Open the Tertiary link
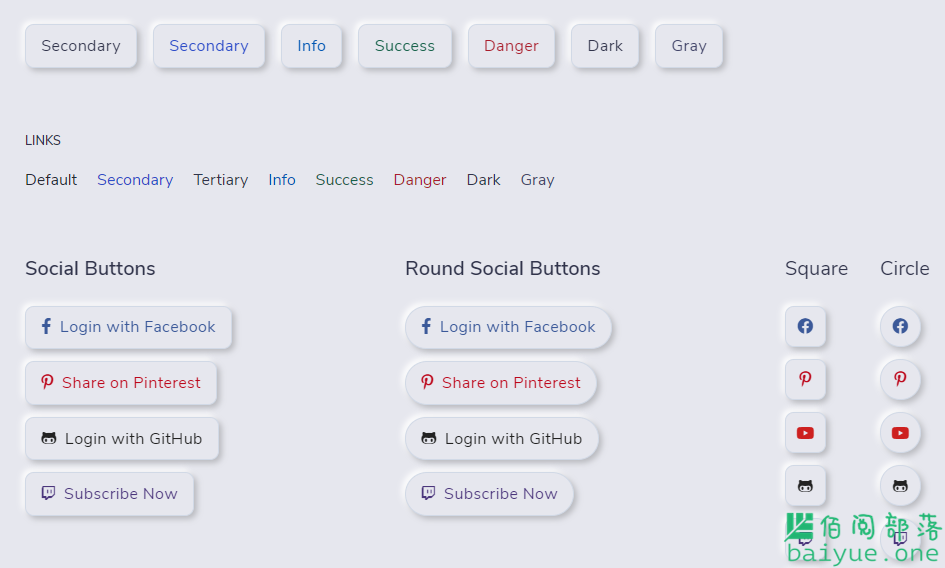 pos(221,180)
